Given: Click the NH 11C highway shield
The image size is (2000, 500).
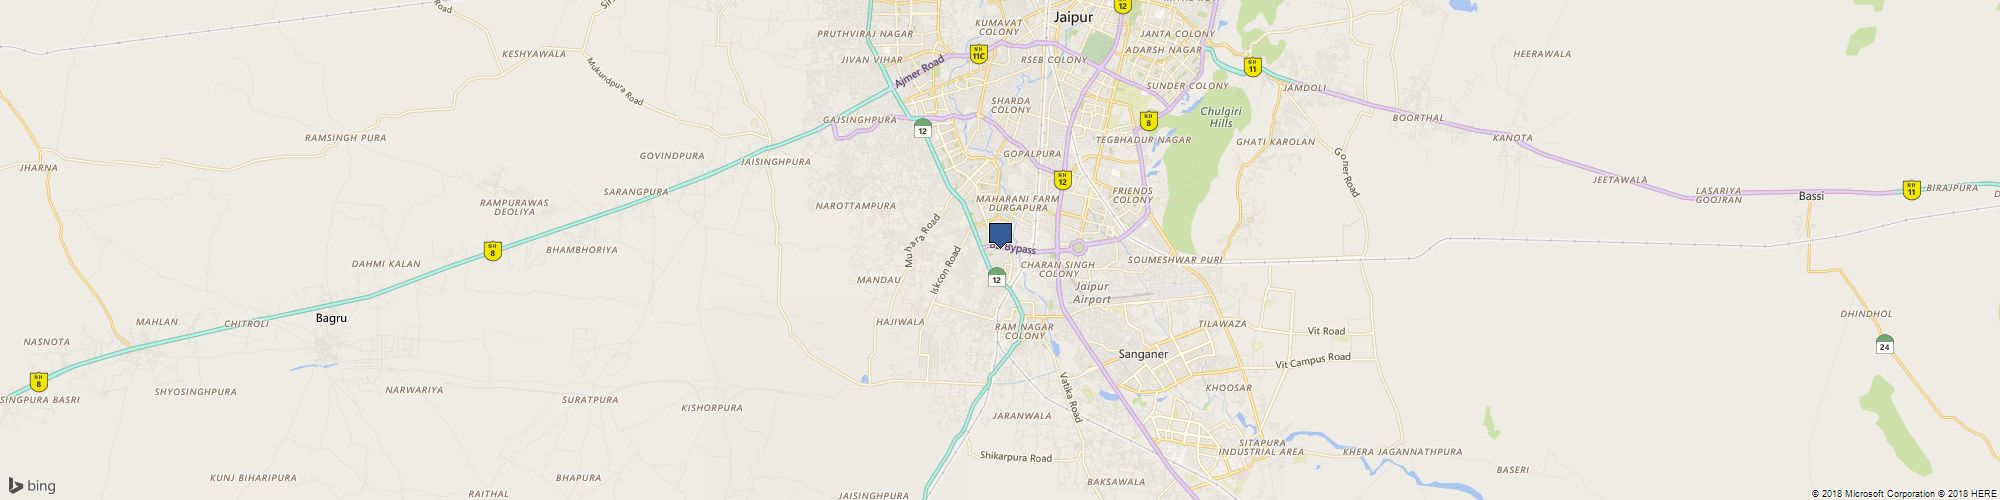Looking at the screenshot, I should point(978,54).
